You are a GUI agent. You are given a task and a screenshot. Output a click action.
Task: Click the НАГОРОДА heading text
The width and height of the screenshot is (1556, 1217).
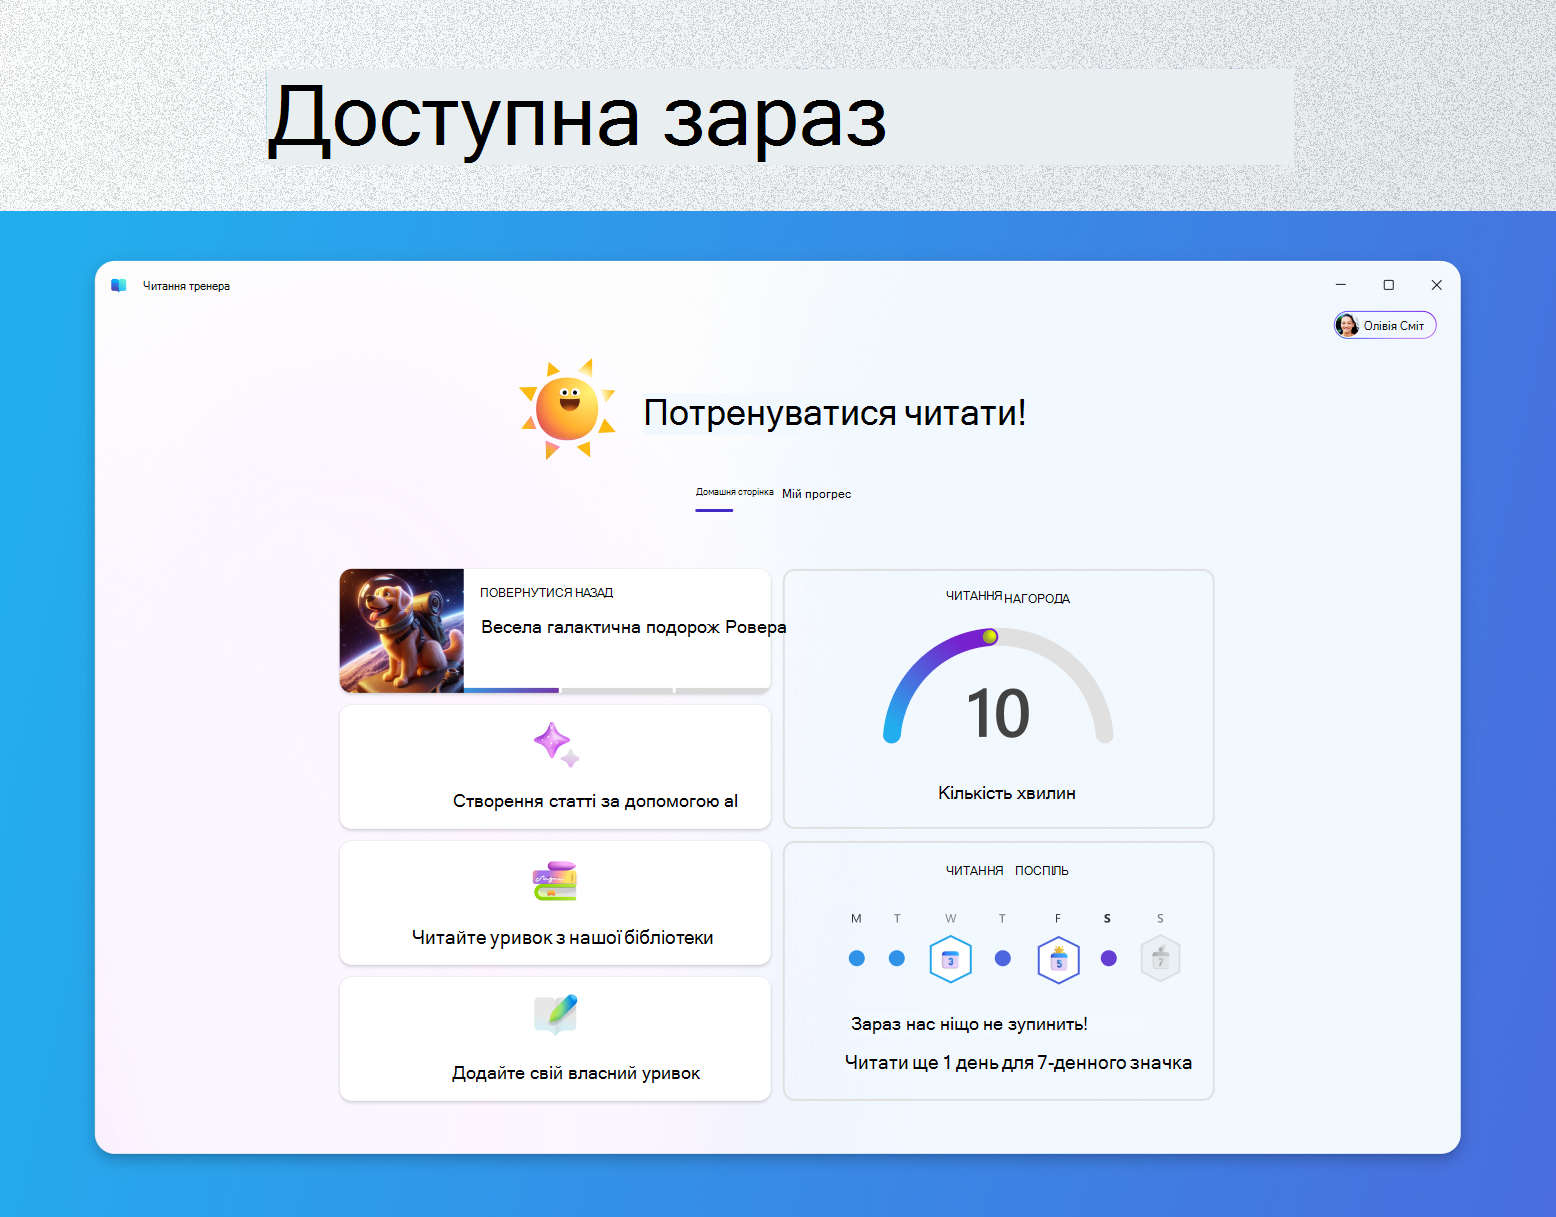(x=1037, y=599)
